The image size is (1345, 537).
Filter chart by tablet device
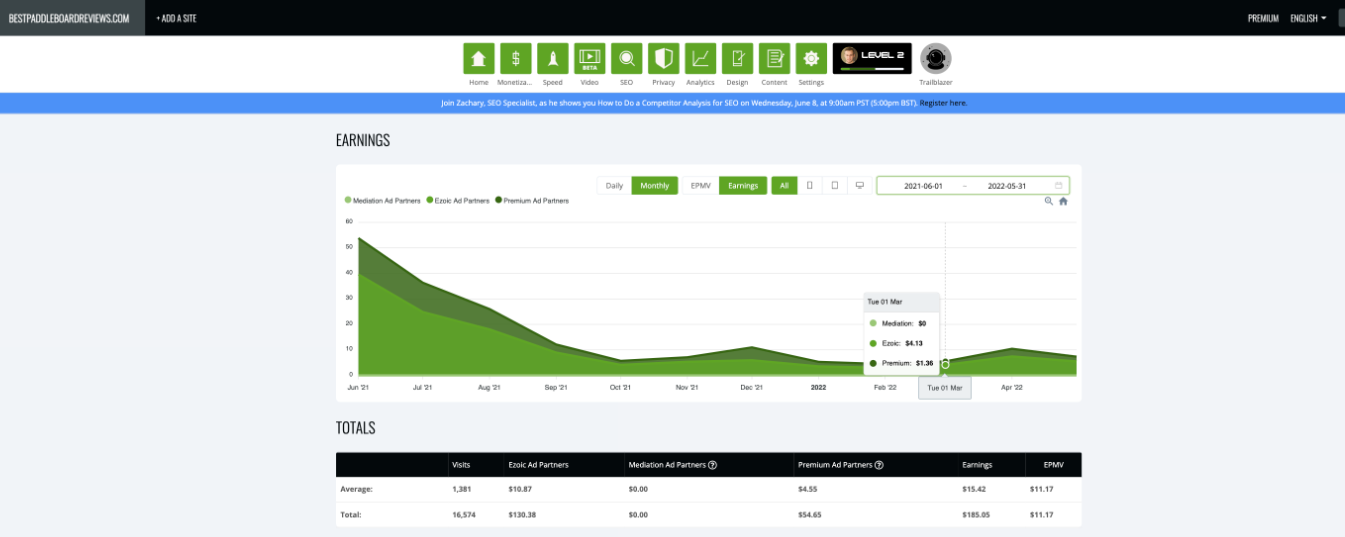pos(834,186)
